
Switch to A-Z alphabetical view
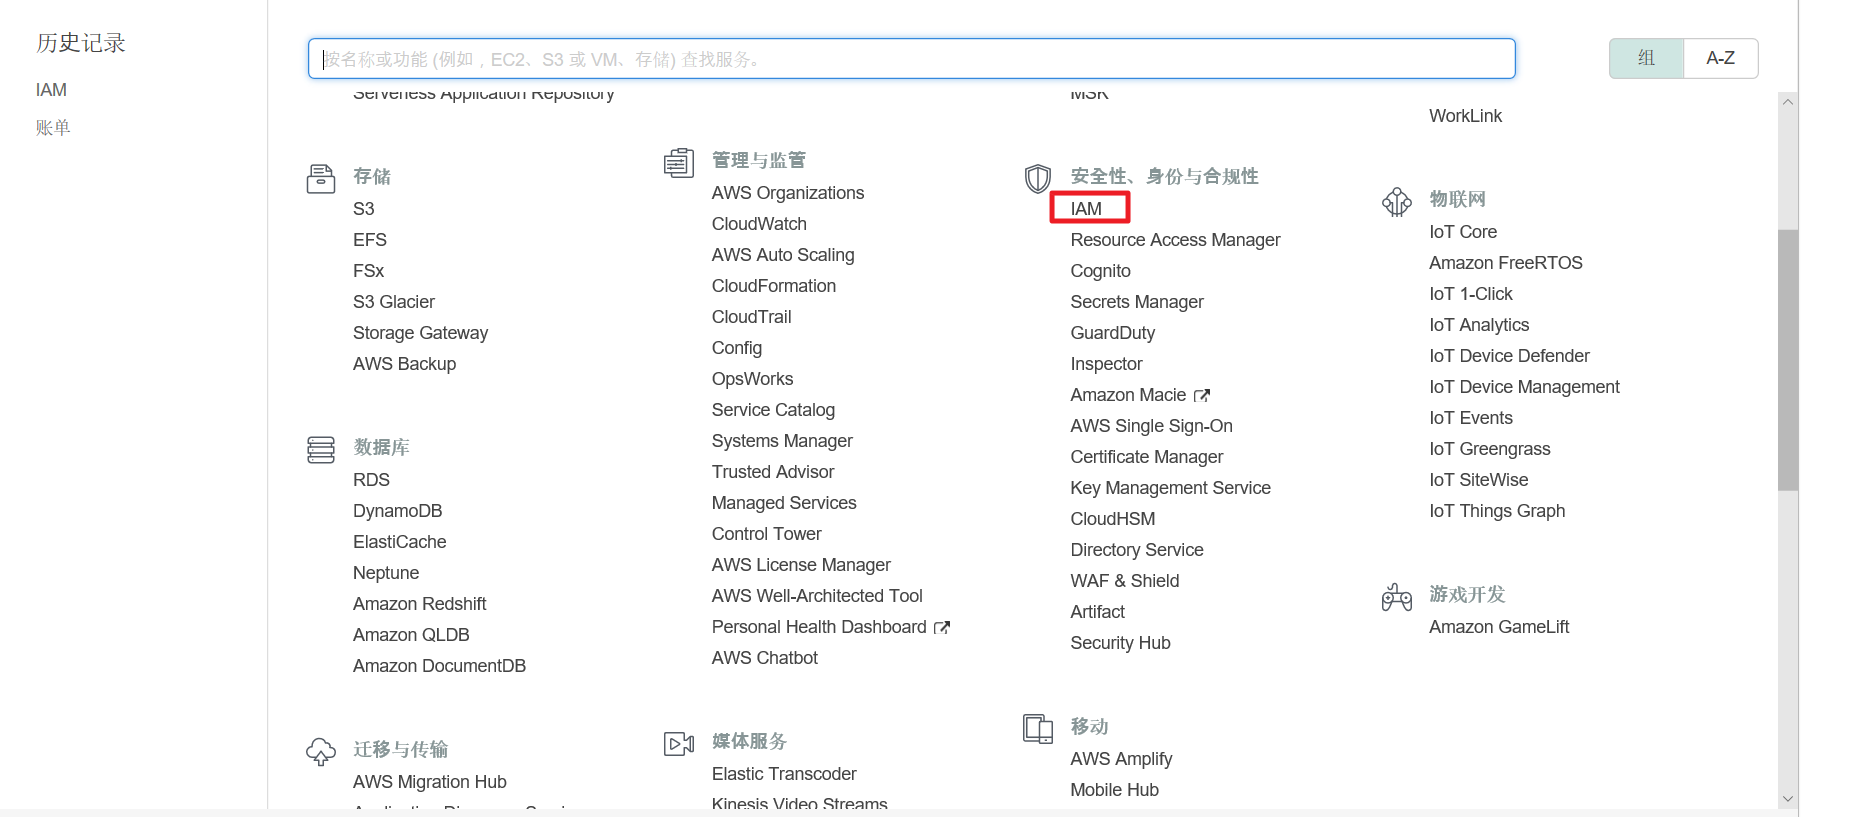(1720, 58)
